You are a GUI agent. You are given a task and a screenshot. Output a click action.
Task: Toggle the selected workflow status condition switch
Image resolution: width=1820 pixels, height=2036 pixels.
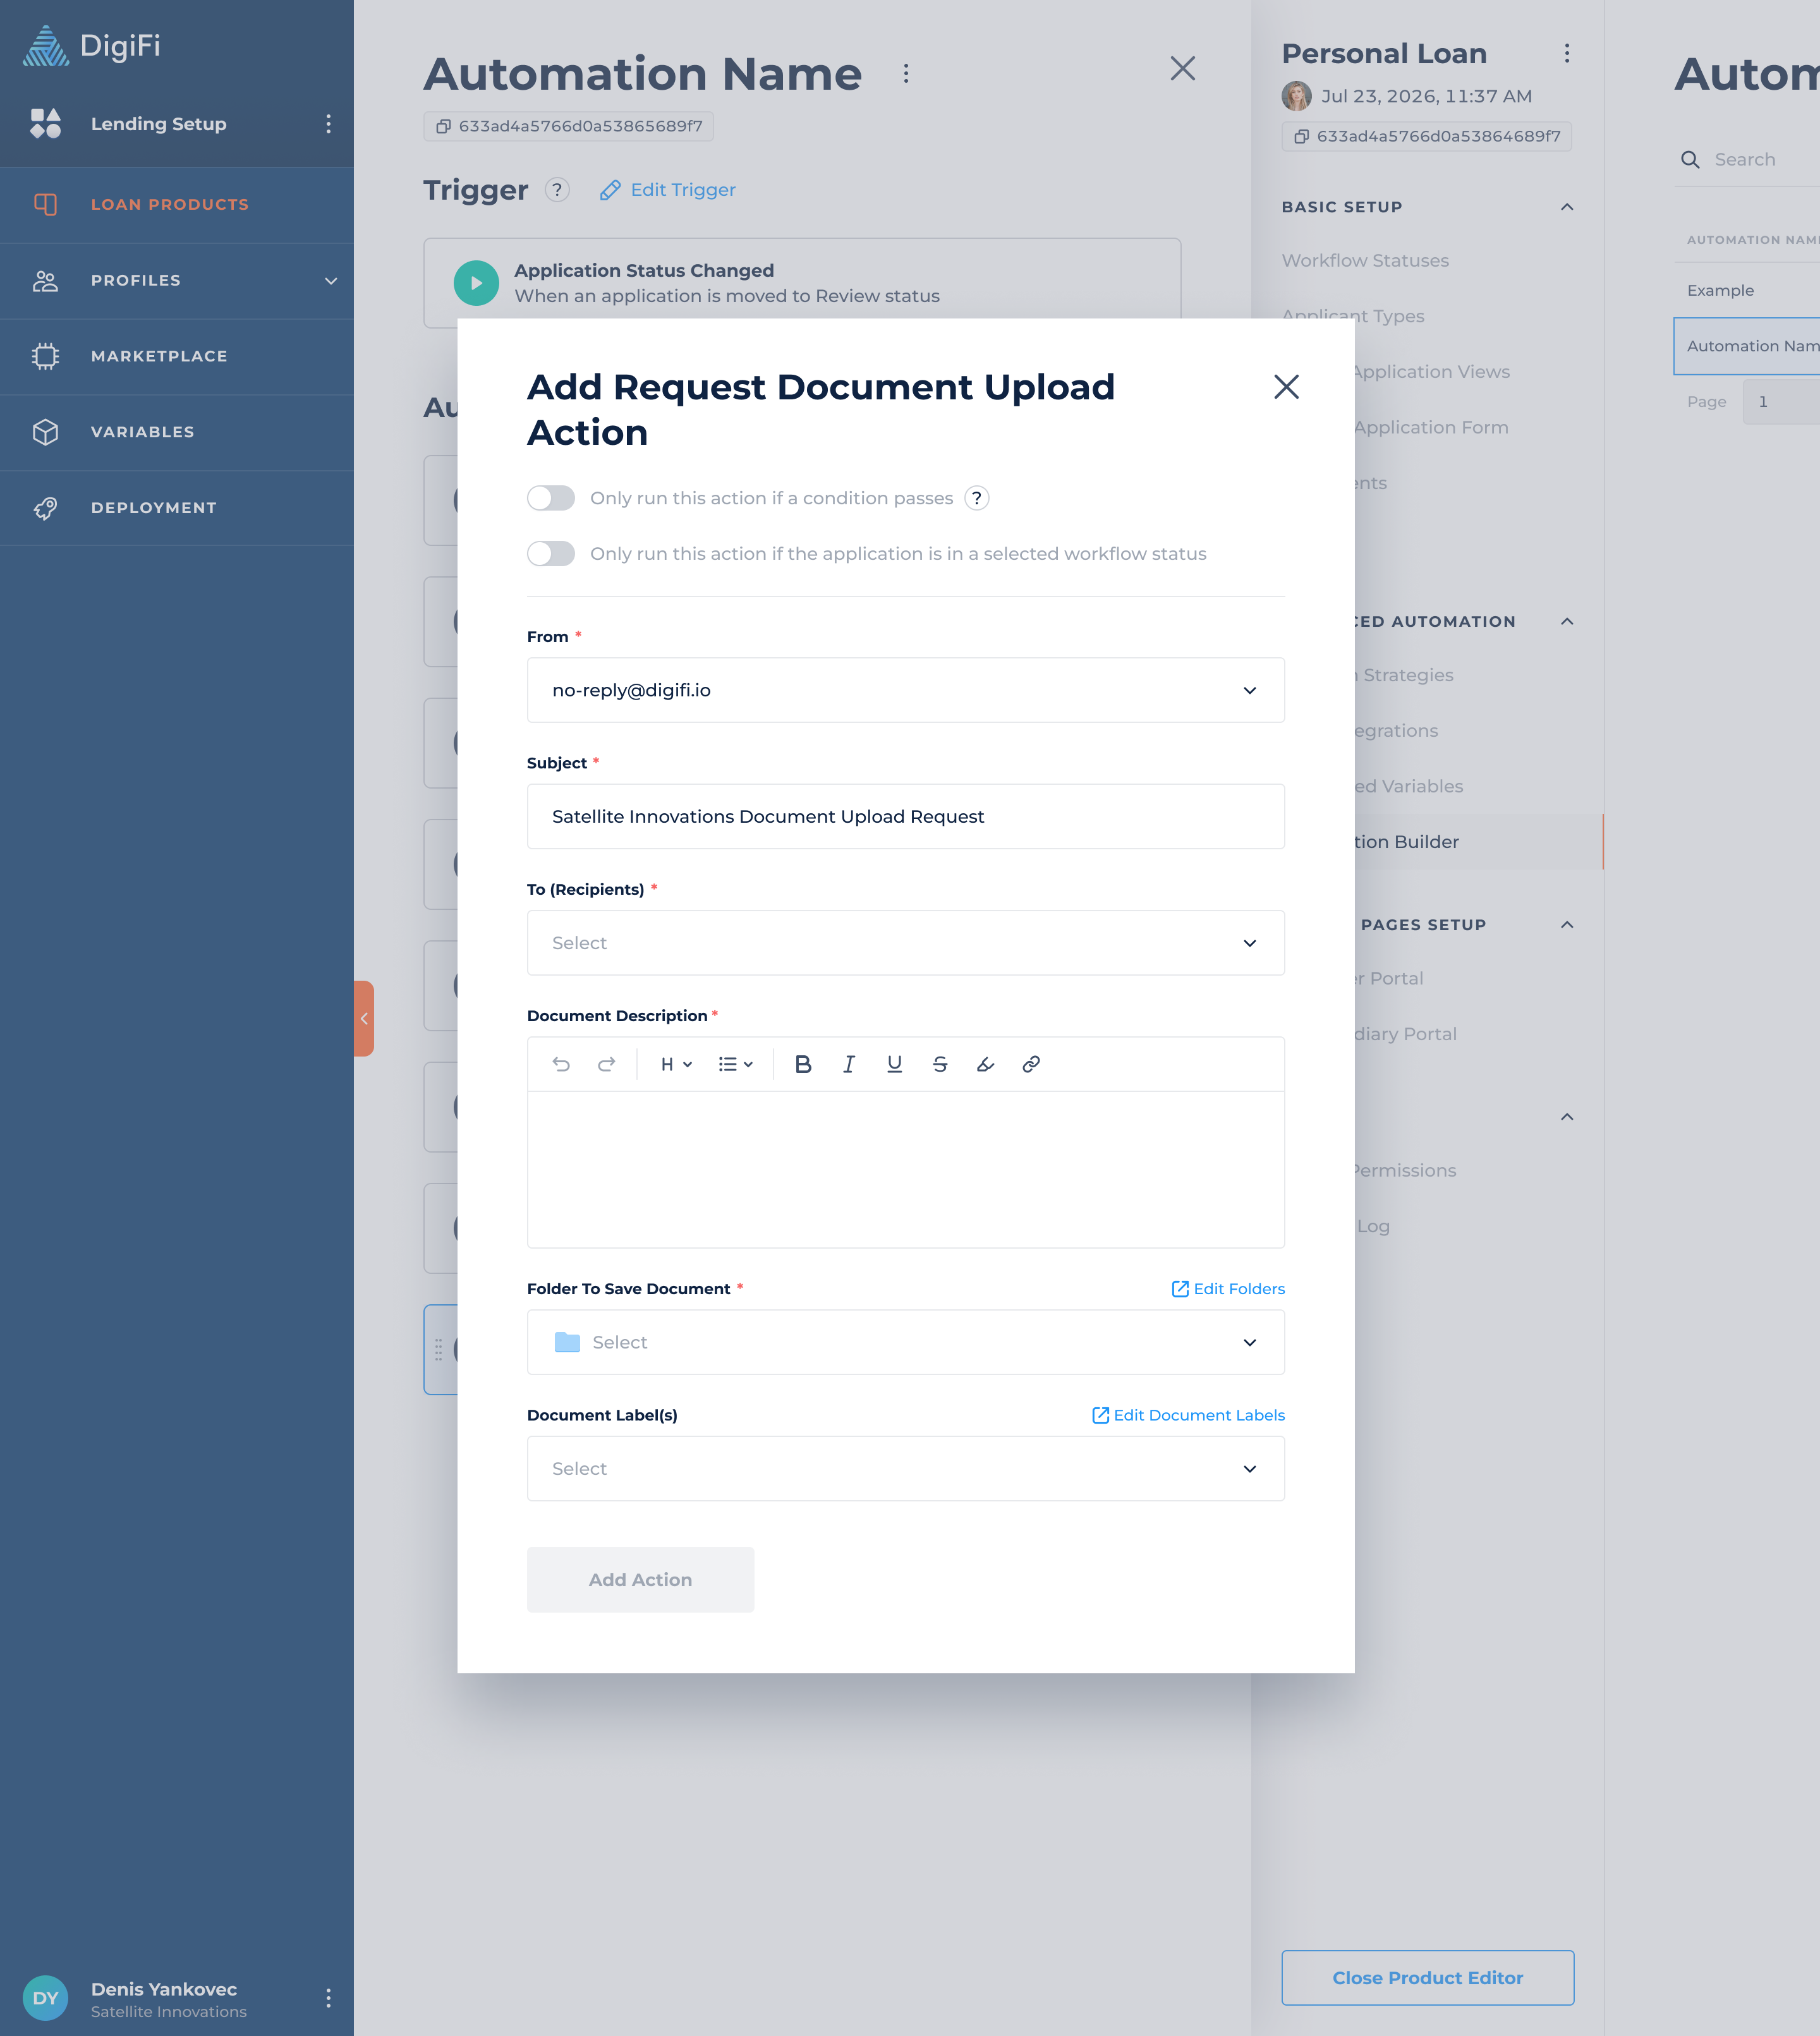tap(551, 554)
